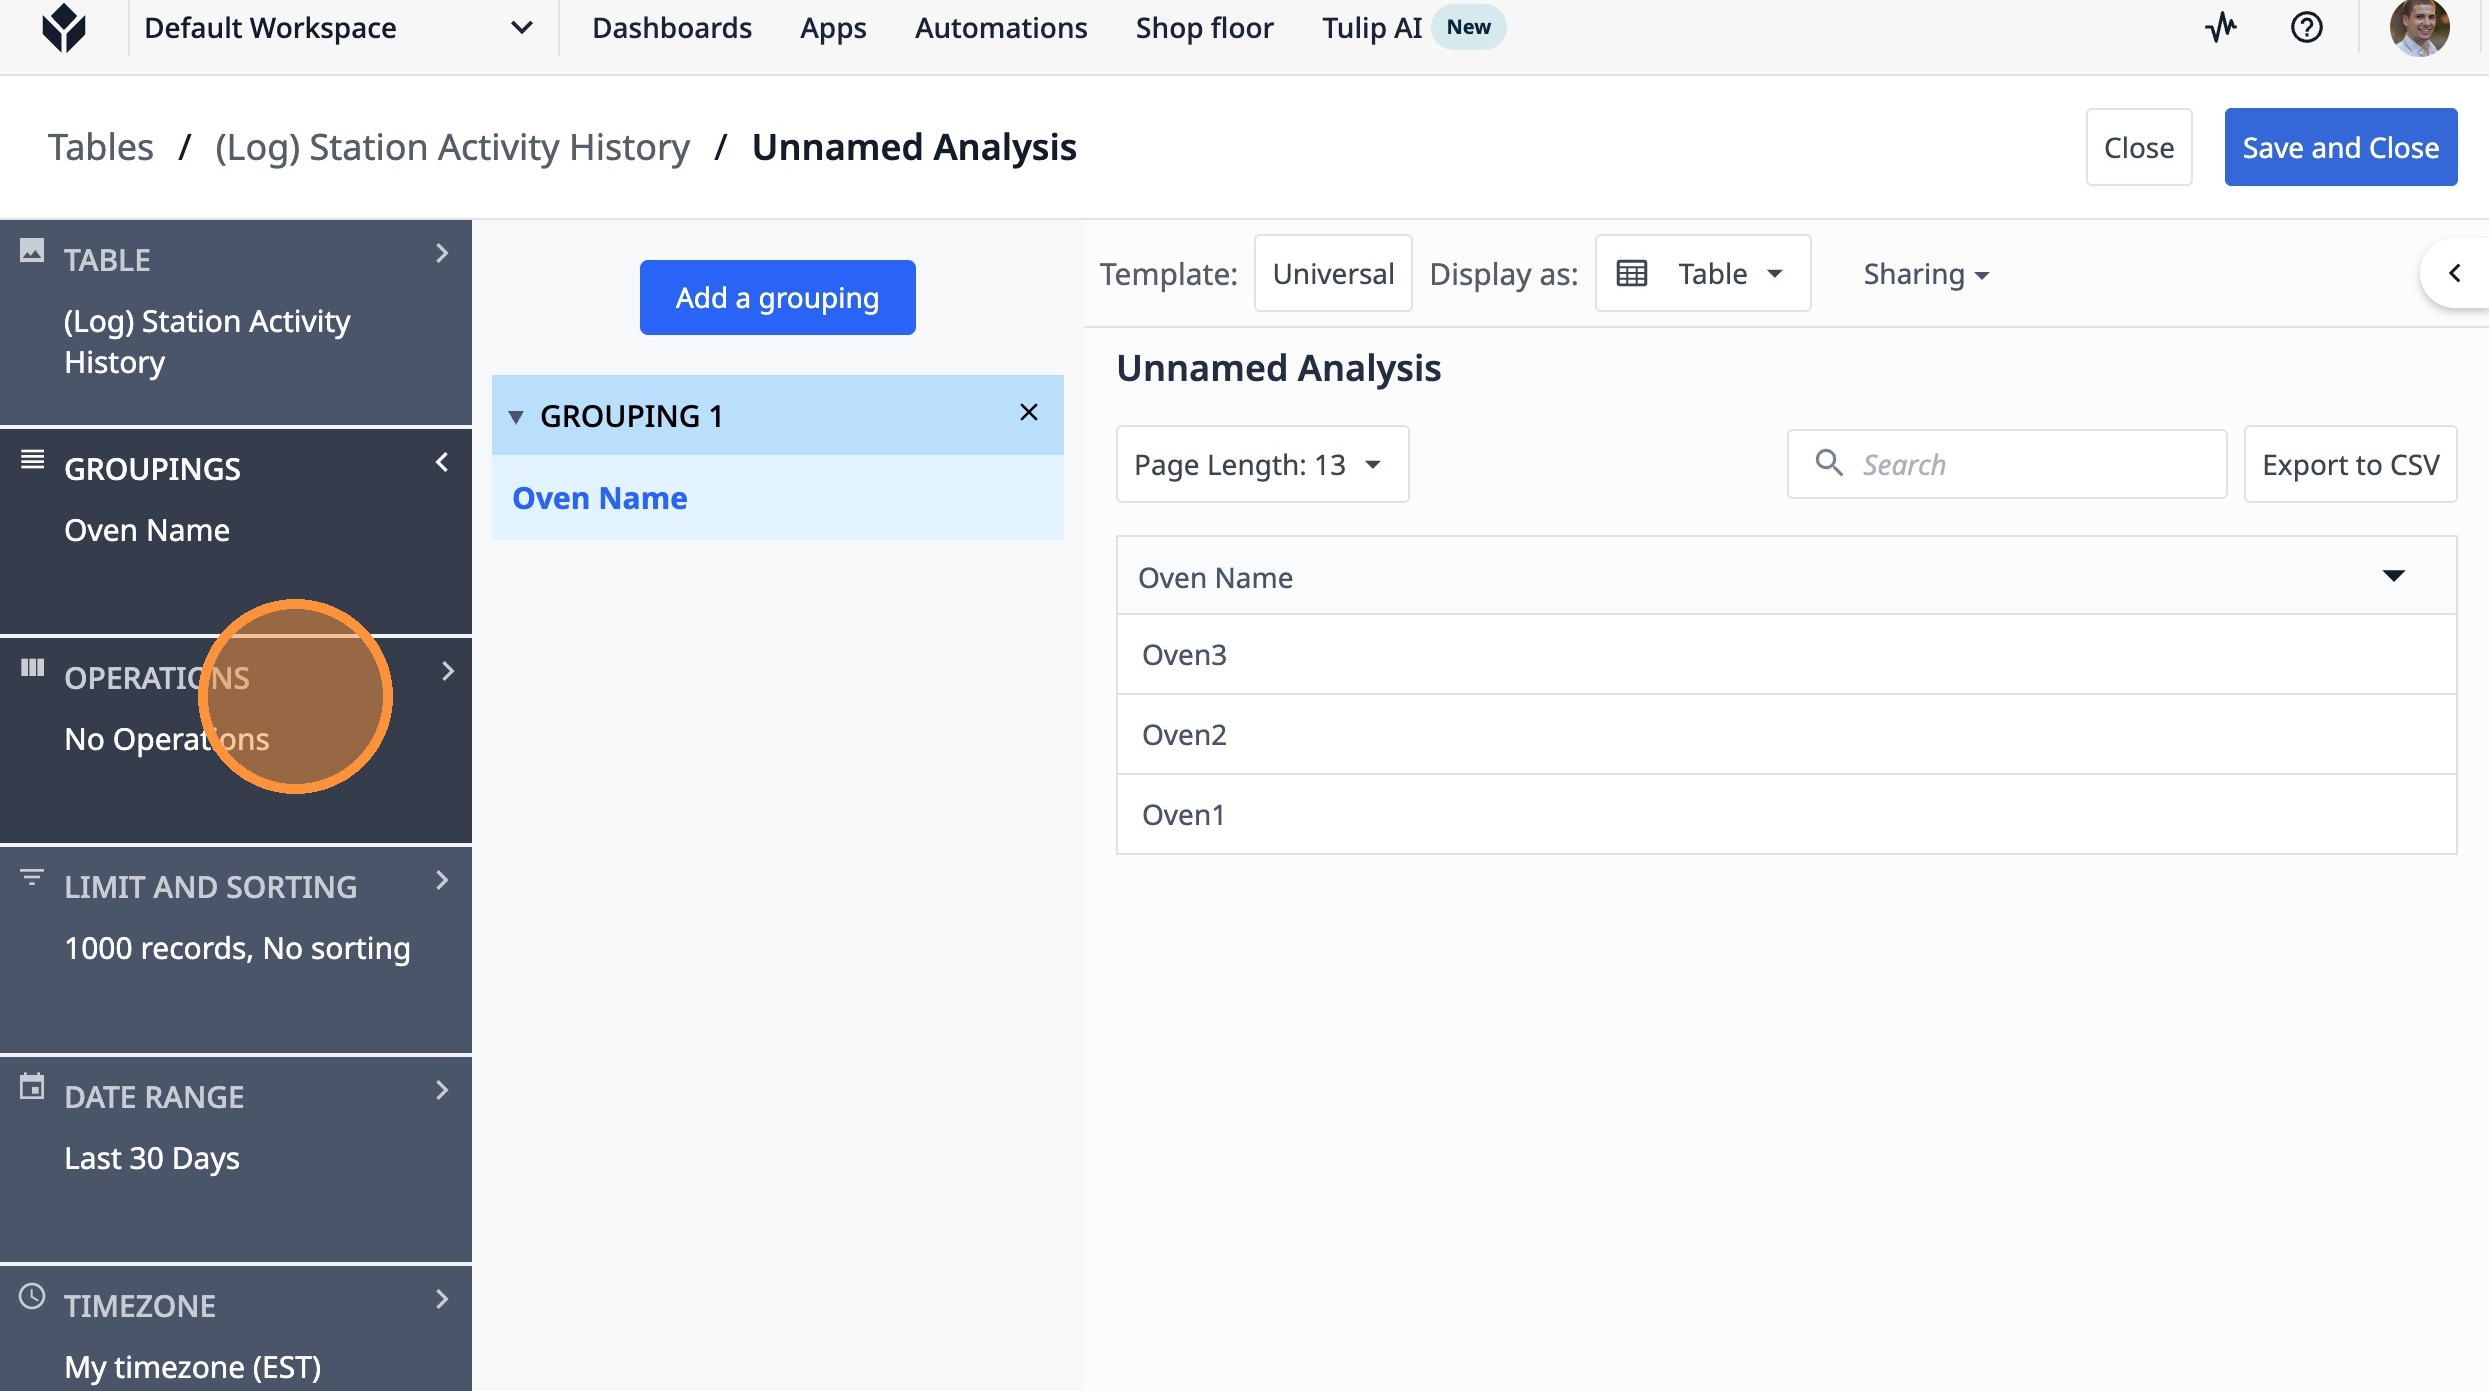Open the Page Length dropdown
The width and height of the screenshot is (2489, 1391).
tap(1261, 465)
